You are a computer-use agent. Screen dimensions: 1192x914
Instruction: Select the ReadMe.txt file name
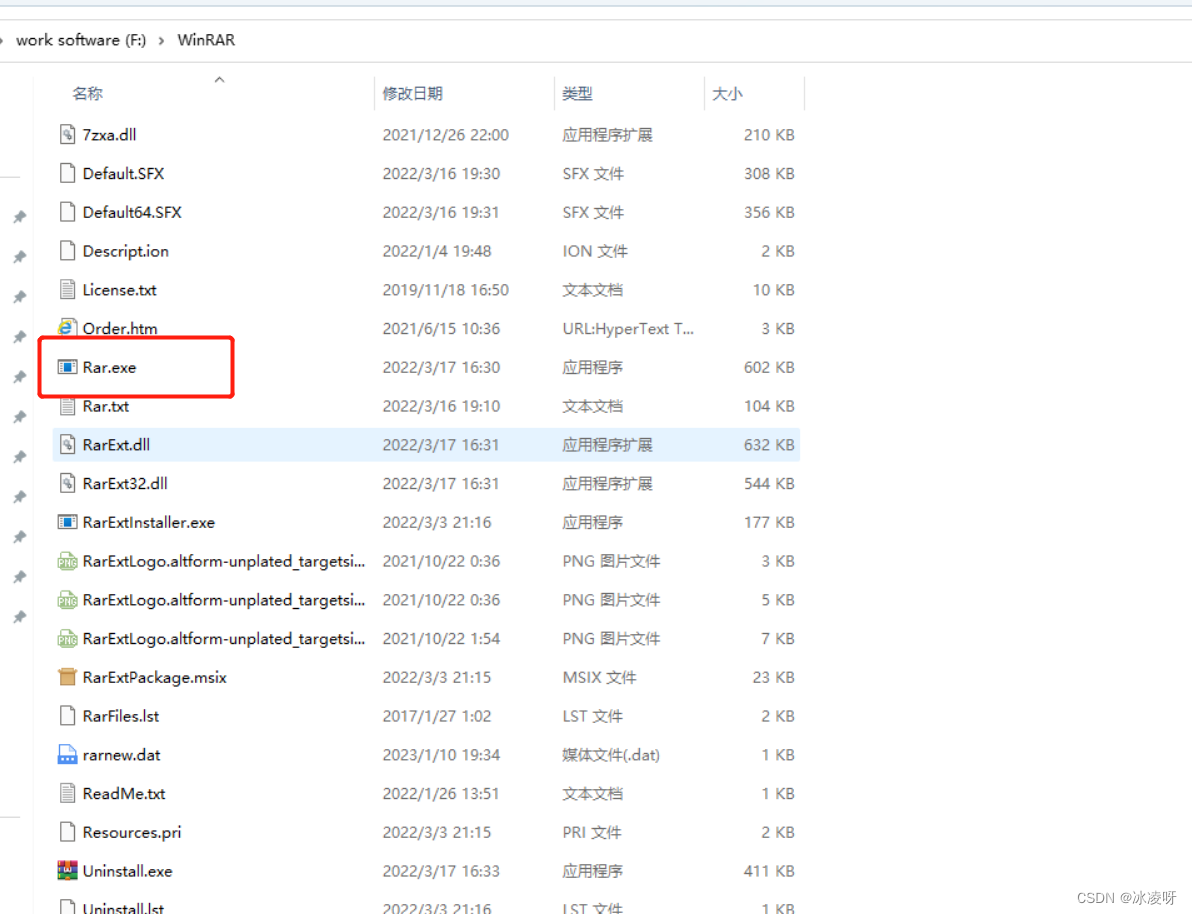click(x=124, y=794)
